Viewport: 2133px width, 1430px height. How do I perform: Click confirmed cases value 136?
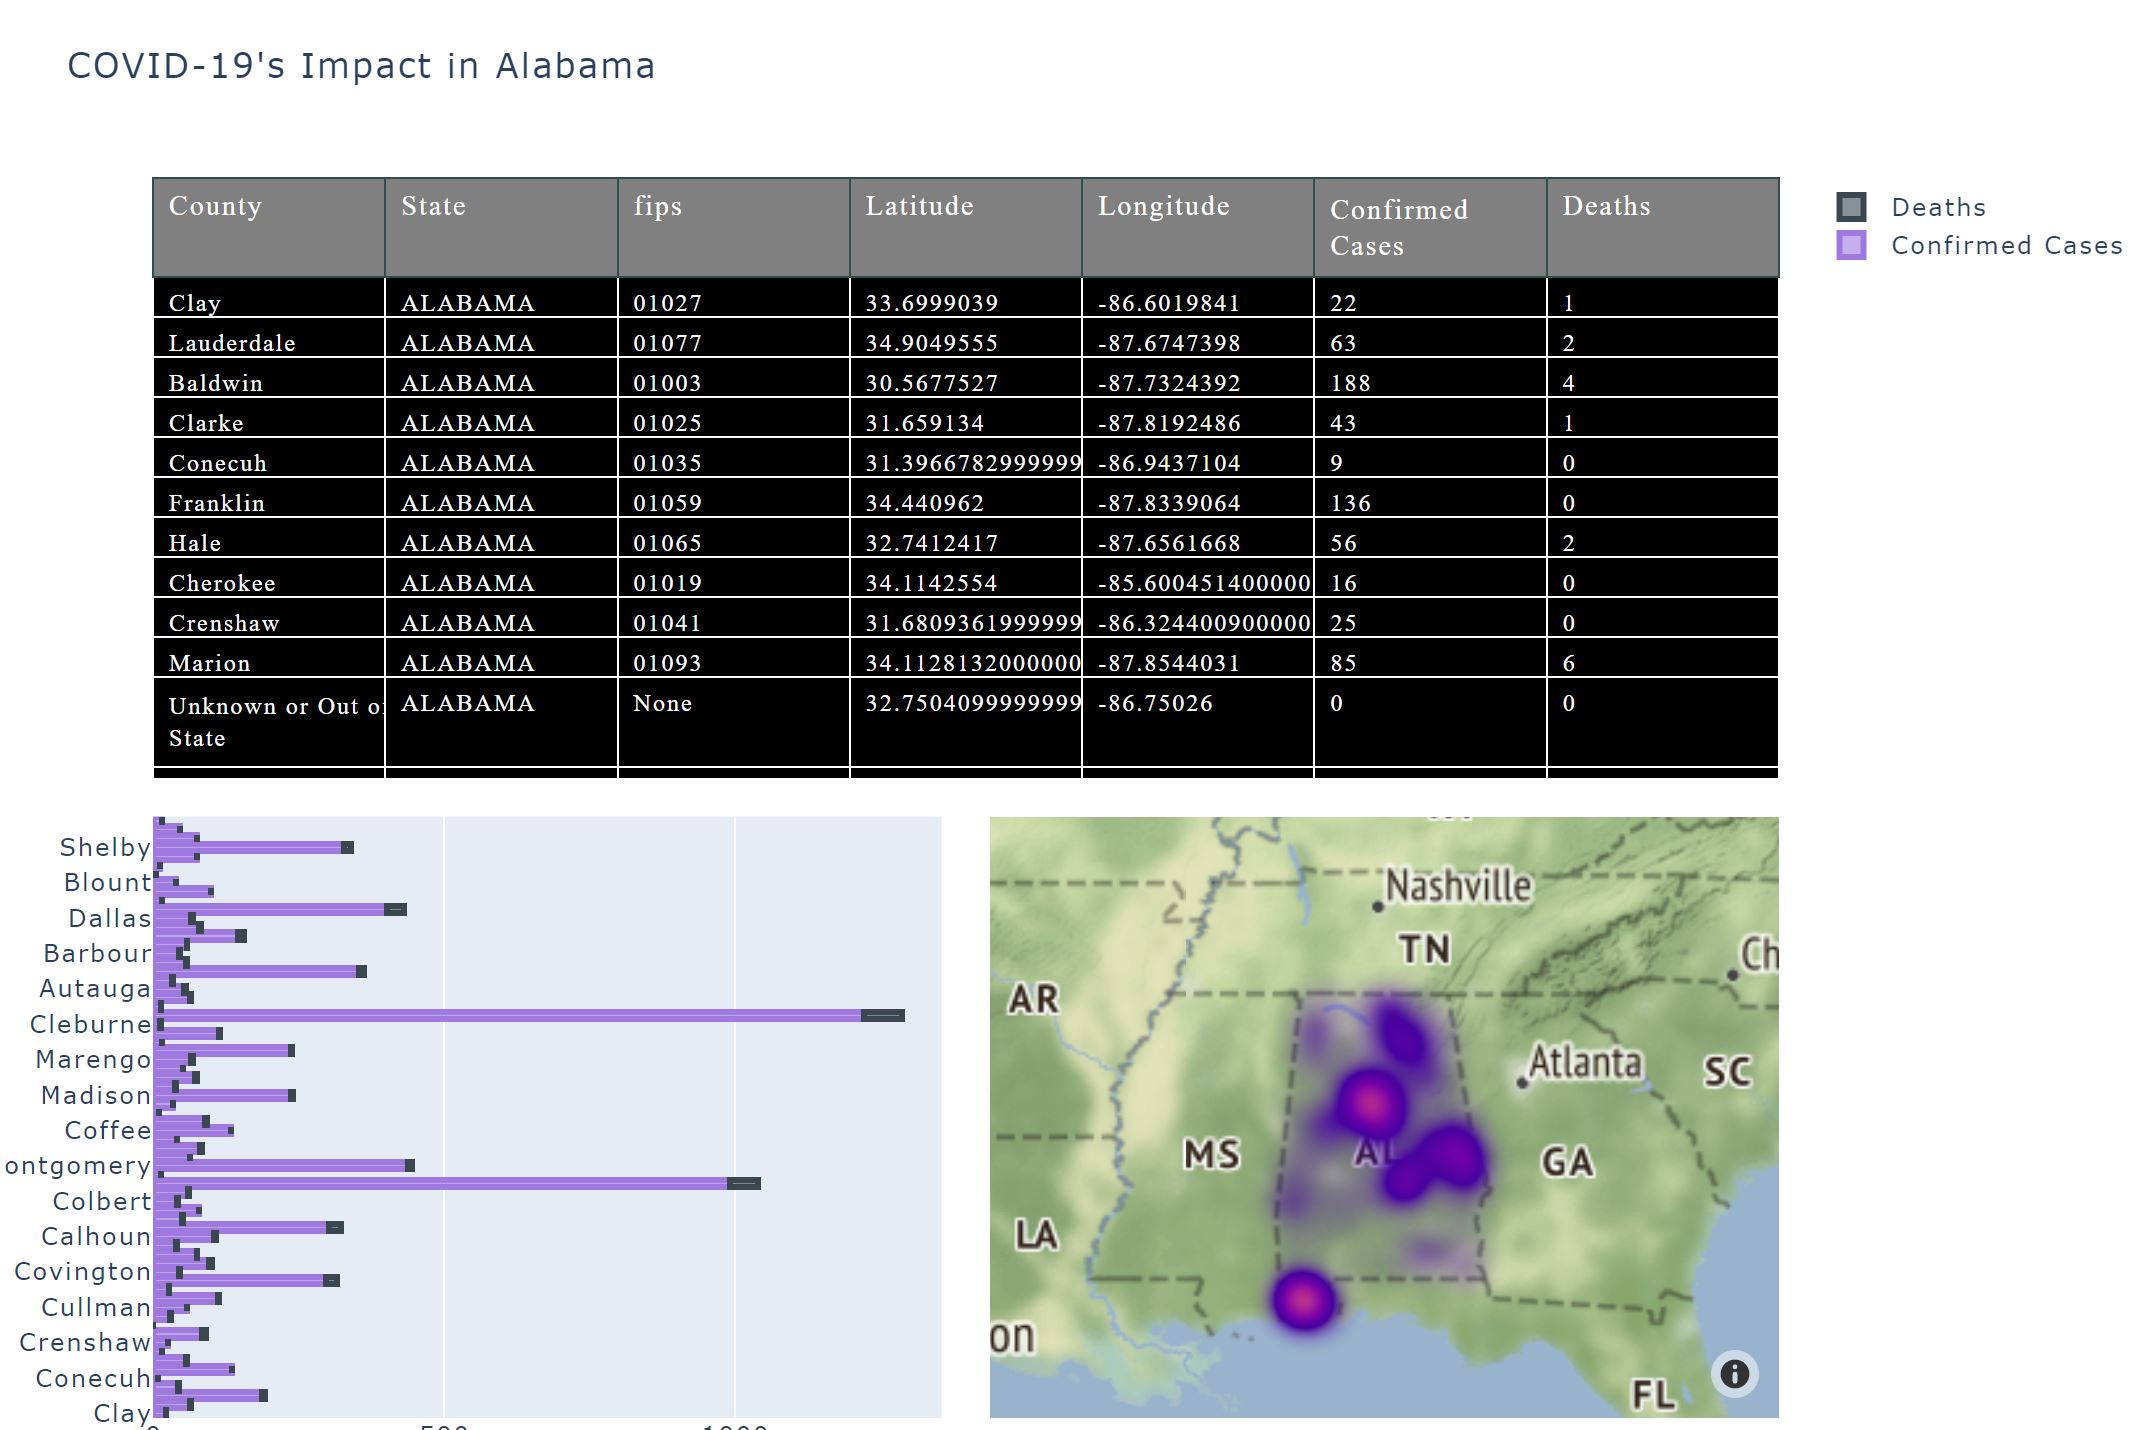[x=1350, y=503]
